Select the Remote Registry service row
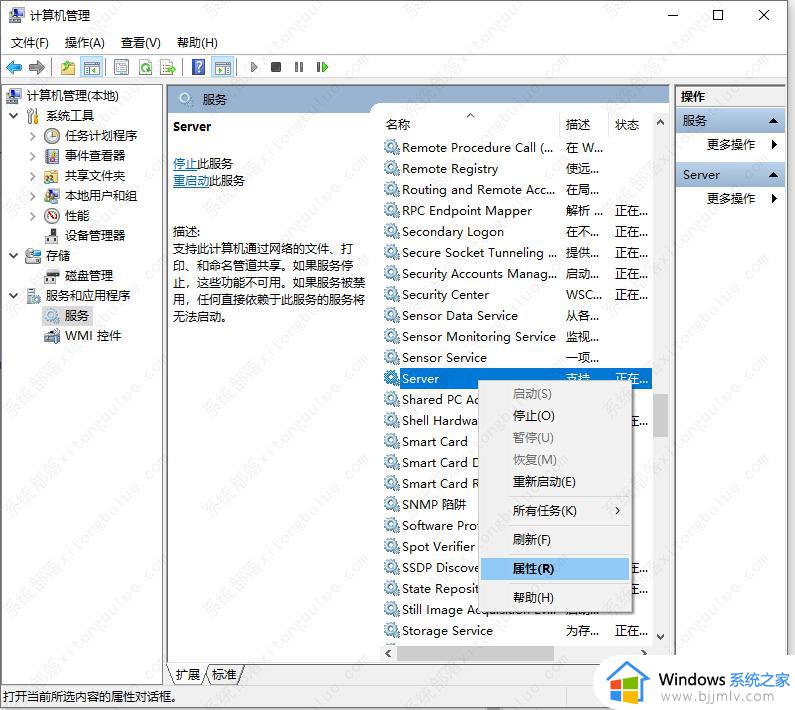Viewport: 795px width, 710px height. pyautogui.click(x=517, y=169)
